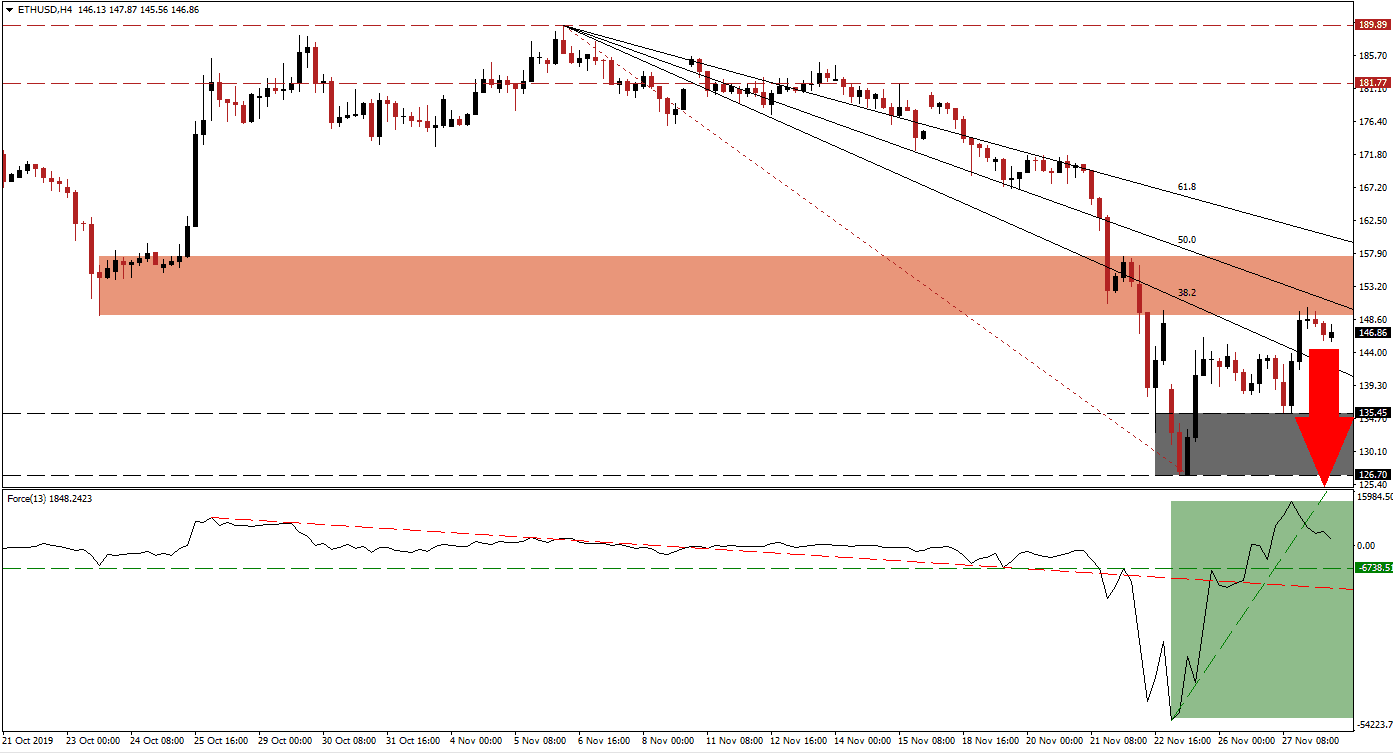Click the 50.0 Fibonacci fan label
Image resolution: width=1393 pixels, height=753 pixels.
coord(1186,240)
